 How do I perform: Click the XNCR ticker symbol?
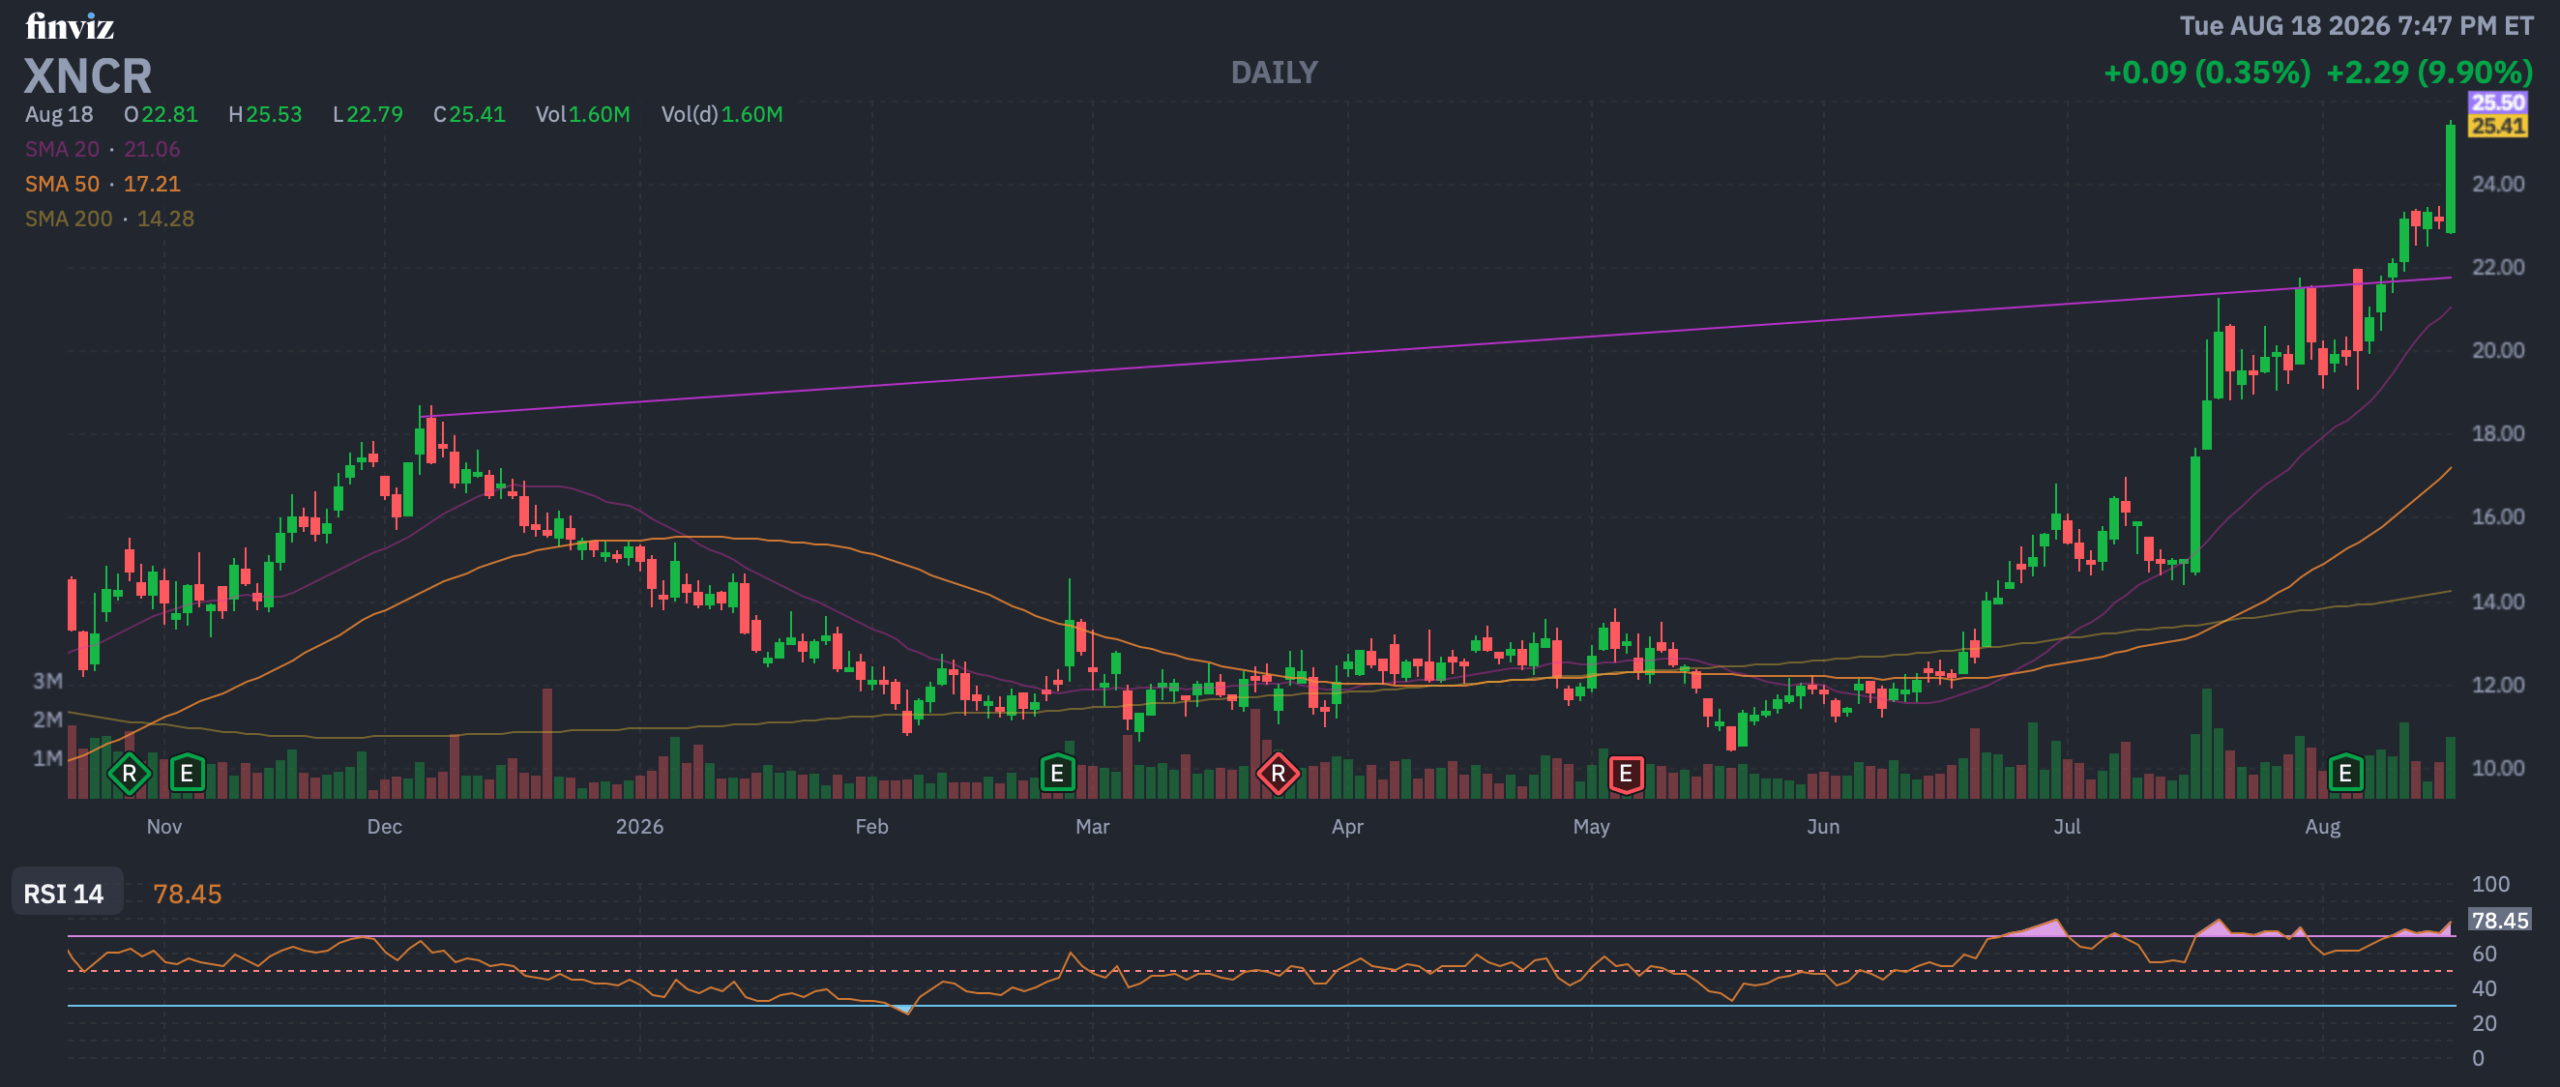pyautogui.click(x=88, y=76)
